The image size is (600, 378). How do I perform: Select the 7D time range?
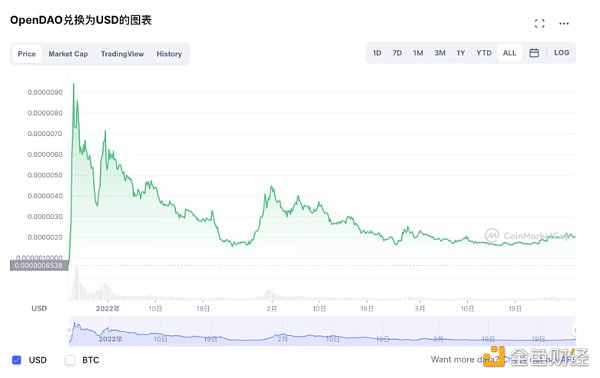(x=397, y=53)
